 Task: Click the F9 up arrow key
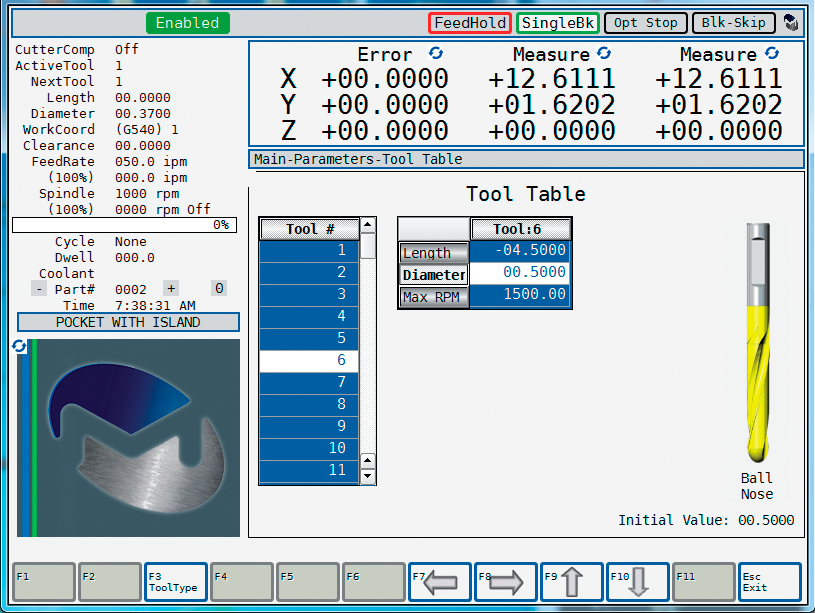(571, 582)
